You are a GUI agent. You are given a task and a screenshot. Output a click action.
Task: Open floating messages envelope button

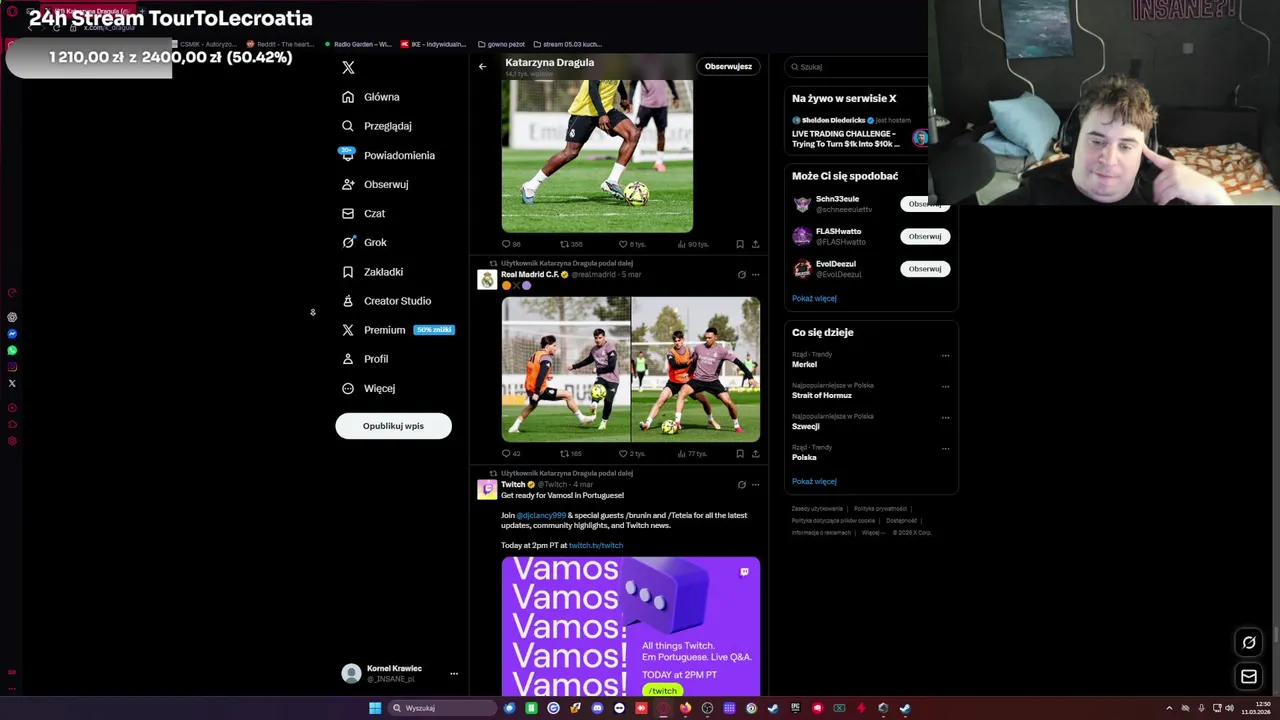coord(1249,677)
